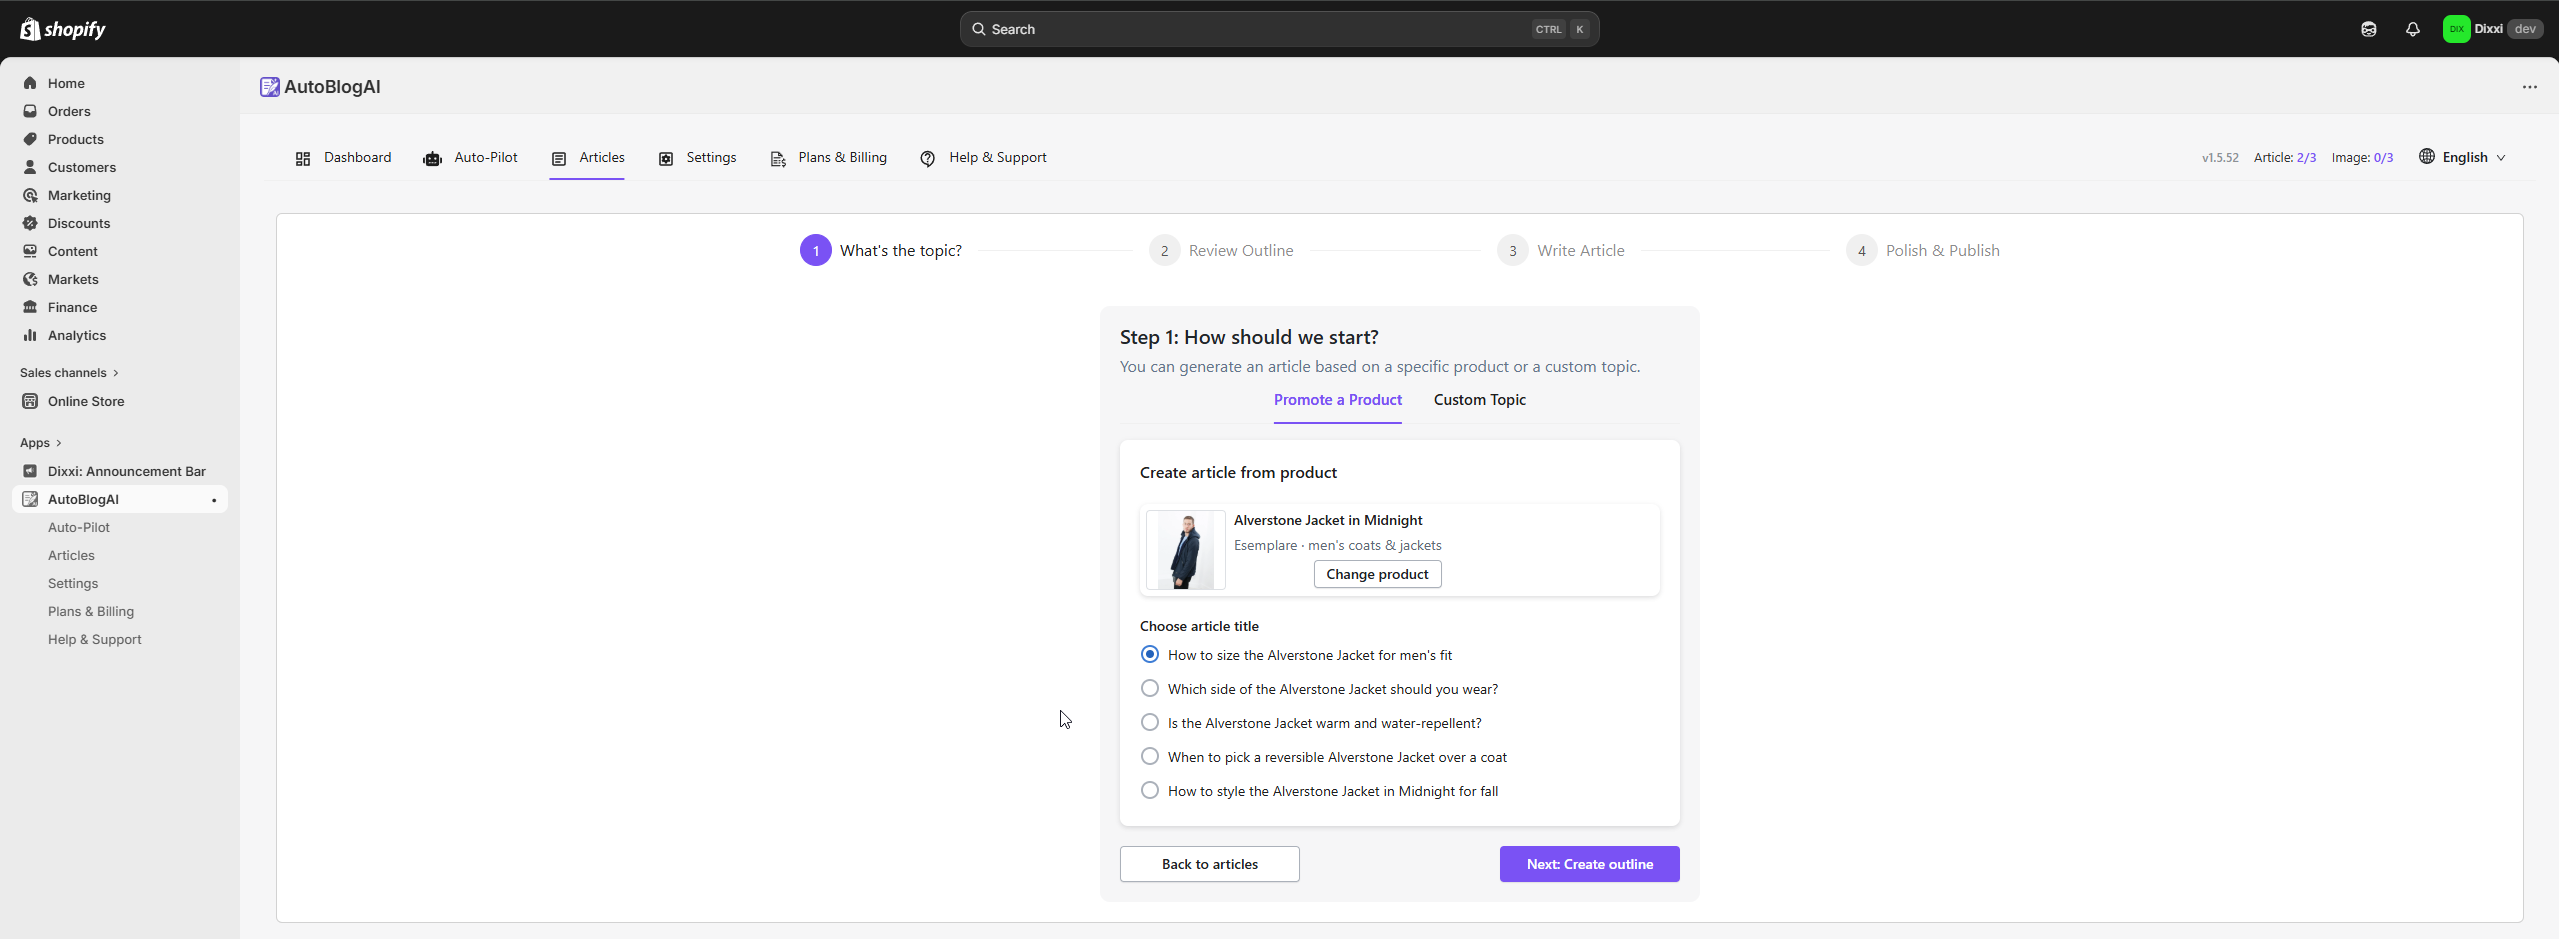Image resolution: width=2559 pixels, height=939 pixels.
Task: Click the Help & Support question icon
Action: 928,158
